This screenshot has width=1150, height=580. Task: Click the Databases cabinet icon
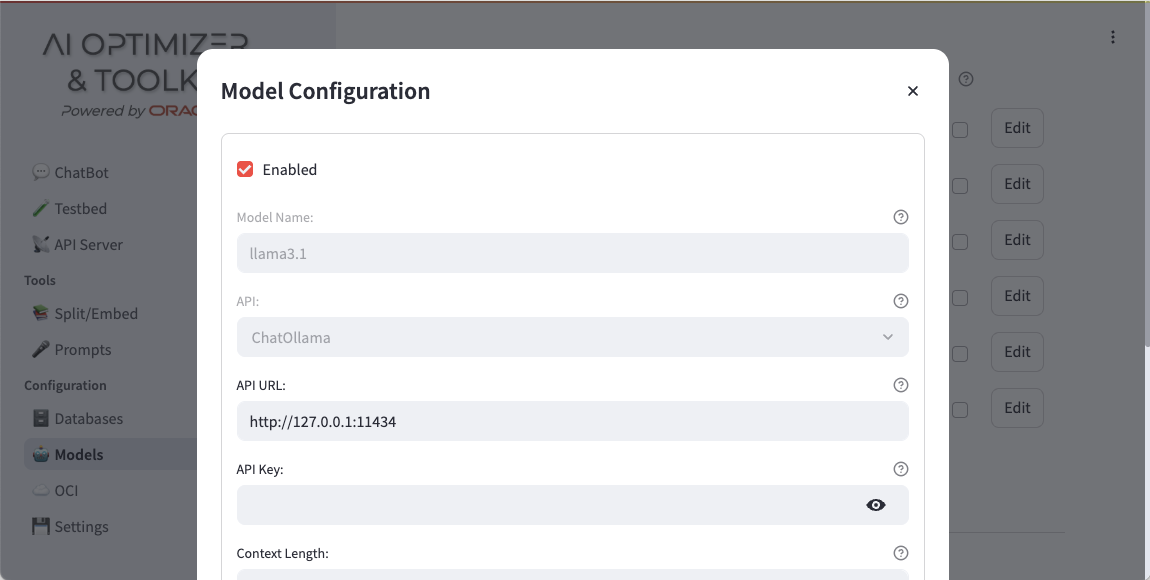(x=41, y=418)
